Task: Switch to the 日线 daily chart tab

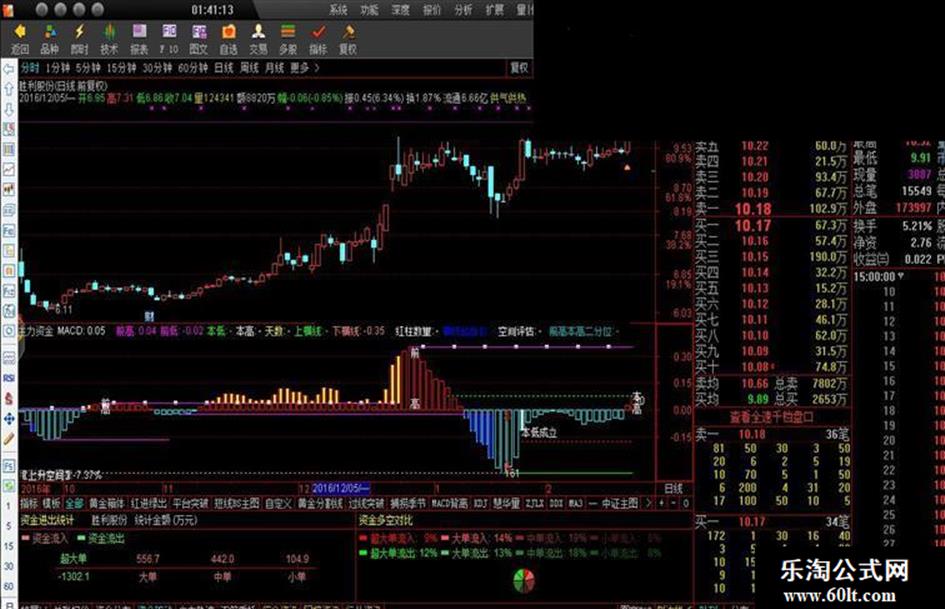Action: pyautogui.click(x=224, y=68)
